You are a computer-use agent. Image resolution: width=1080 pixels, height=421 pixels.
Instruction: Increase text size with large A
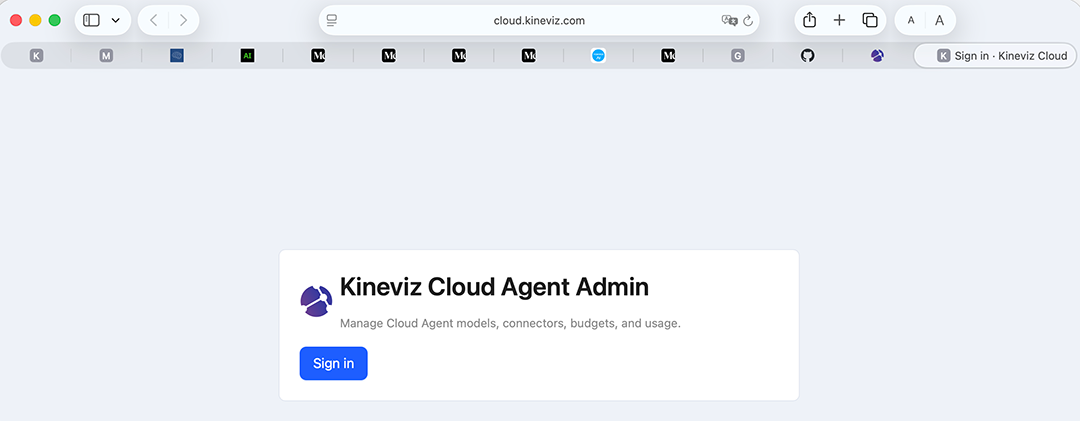coord(939,21)
